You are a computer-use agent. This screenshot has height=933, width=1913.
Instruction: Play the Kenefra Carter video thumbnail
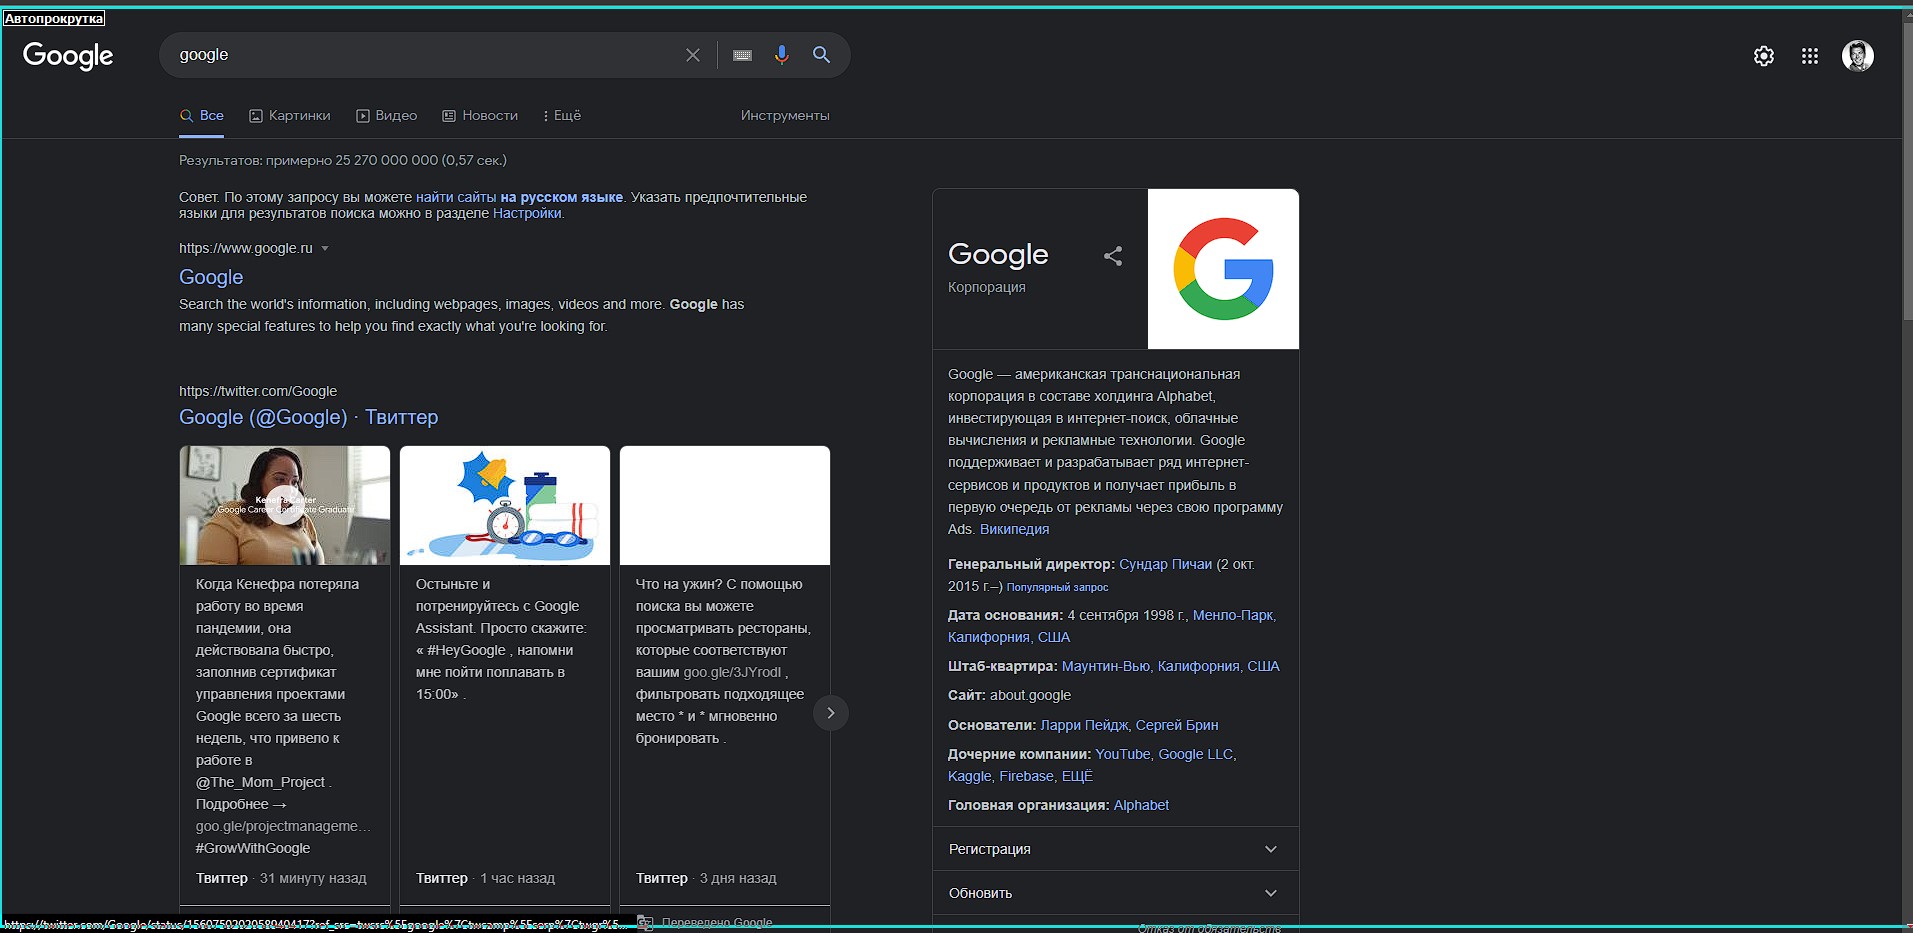click(x=285, y=505)
